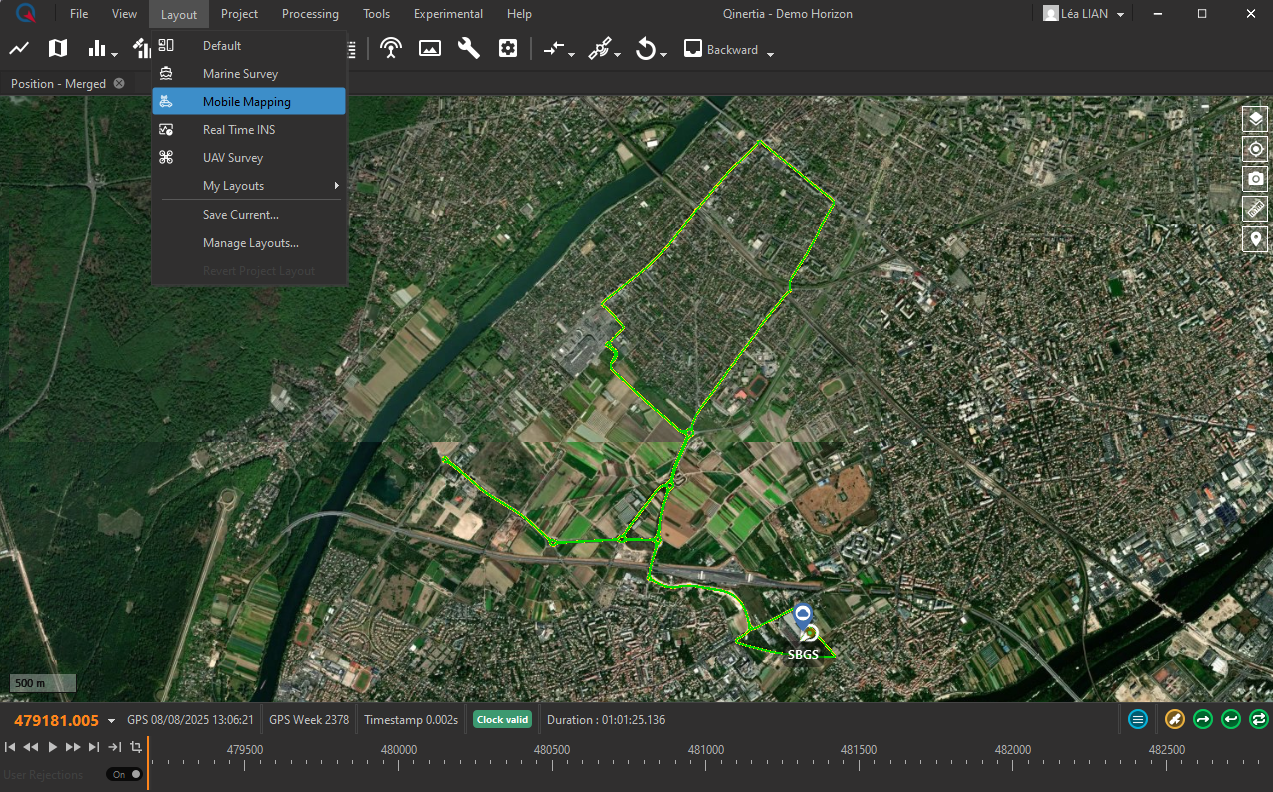The width and height of the screenshot is (1273, 792).
Task: Select the ruler measurement tool
Action: (1255, 209)
